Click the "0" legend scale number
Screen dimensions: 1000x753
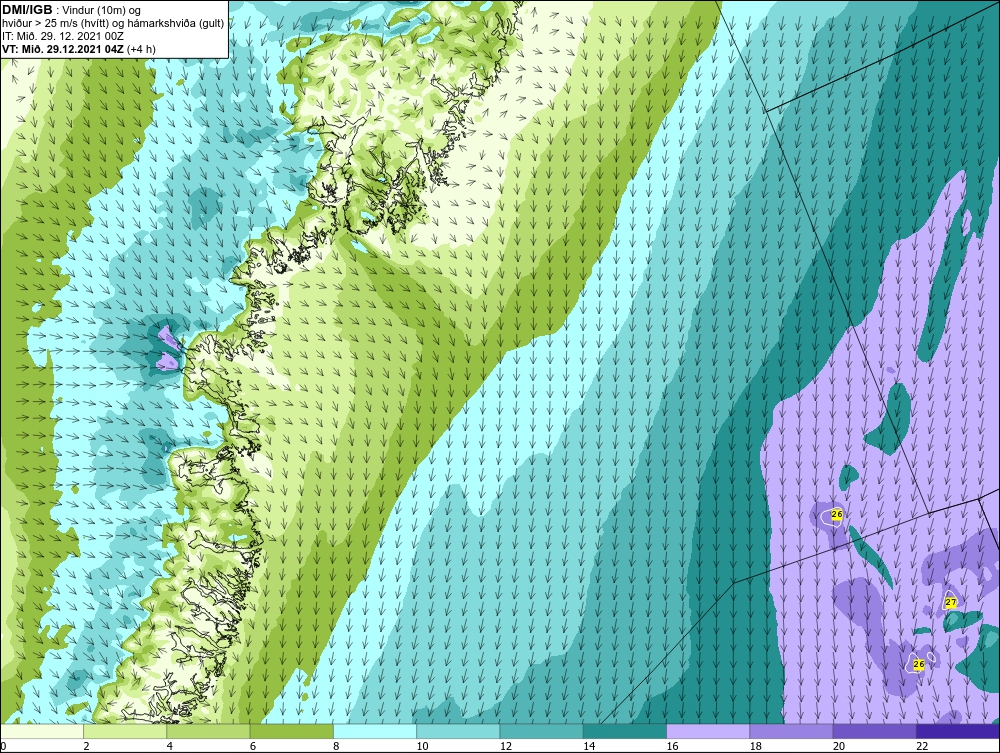(3, 747)
